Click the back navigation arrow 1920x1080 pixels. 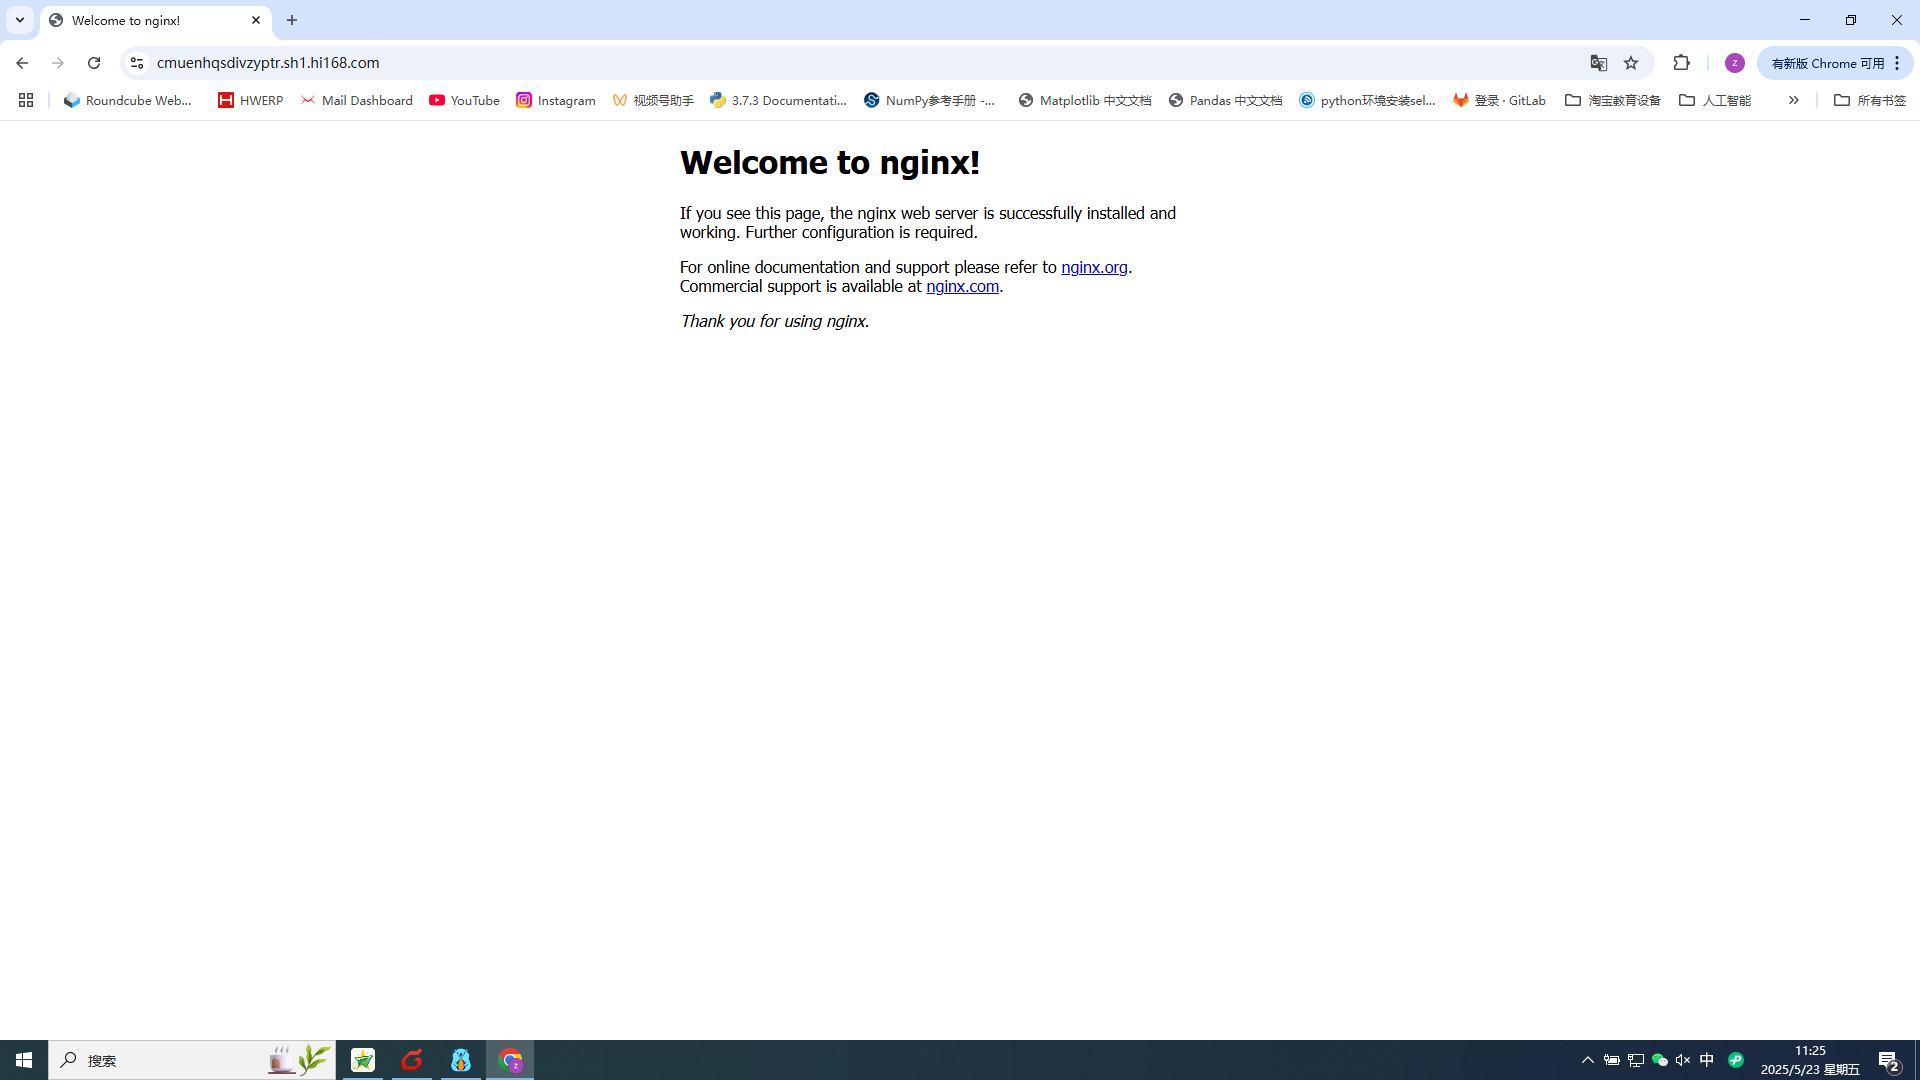pos(22,63)
